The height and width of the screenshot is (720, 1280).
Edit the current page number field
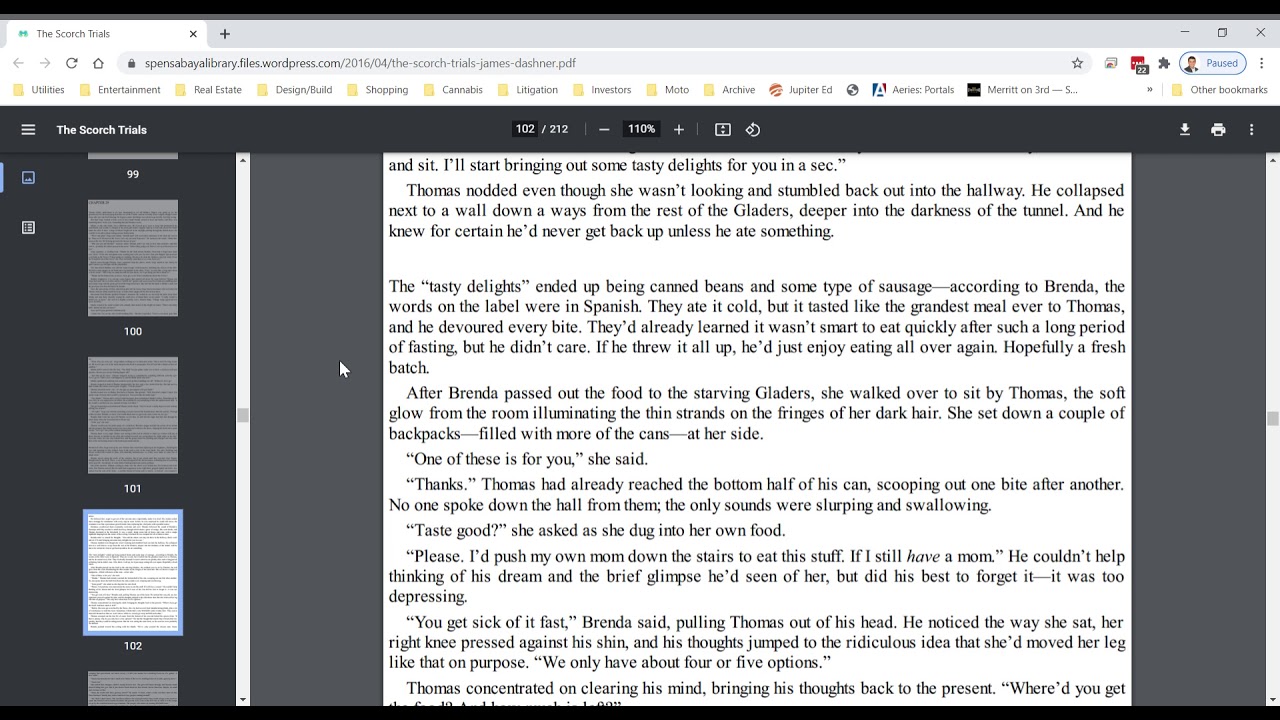pos(525,129)
